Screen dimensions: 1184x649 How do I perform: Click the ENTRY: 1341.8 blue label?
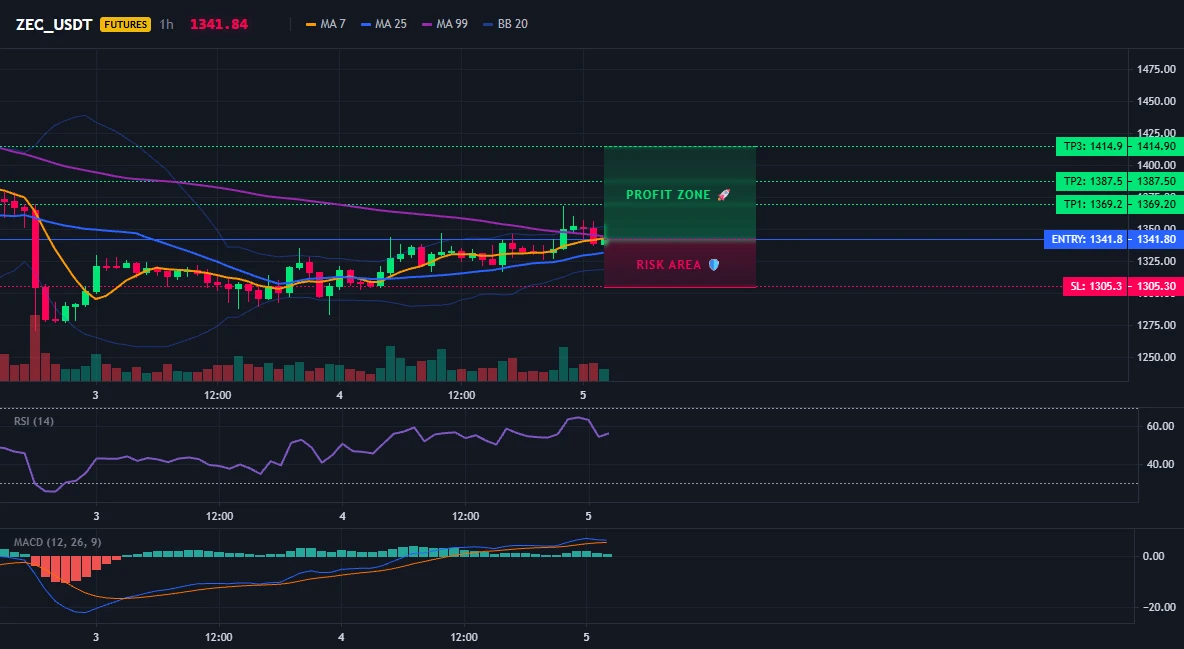[x=1086, y=240]
